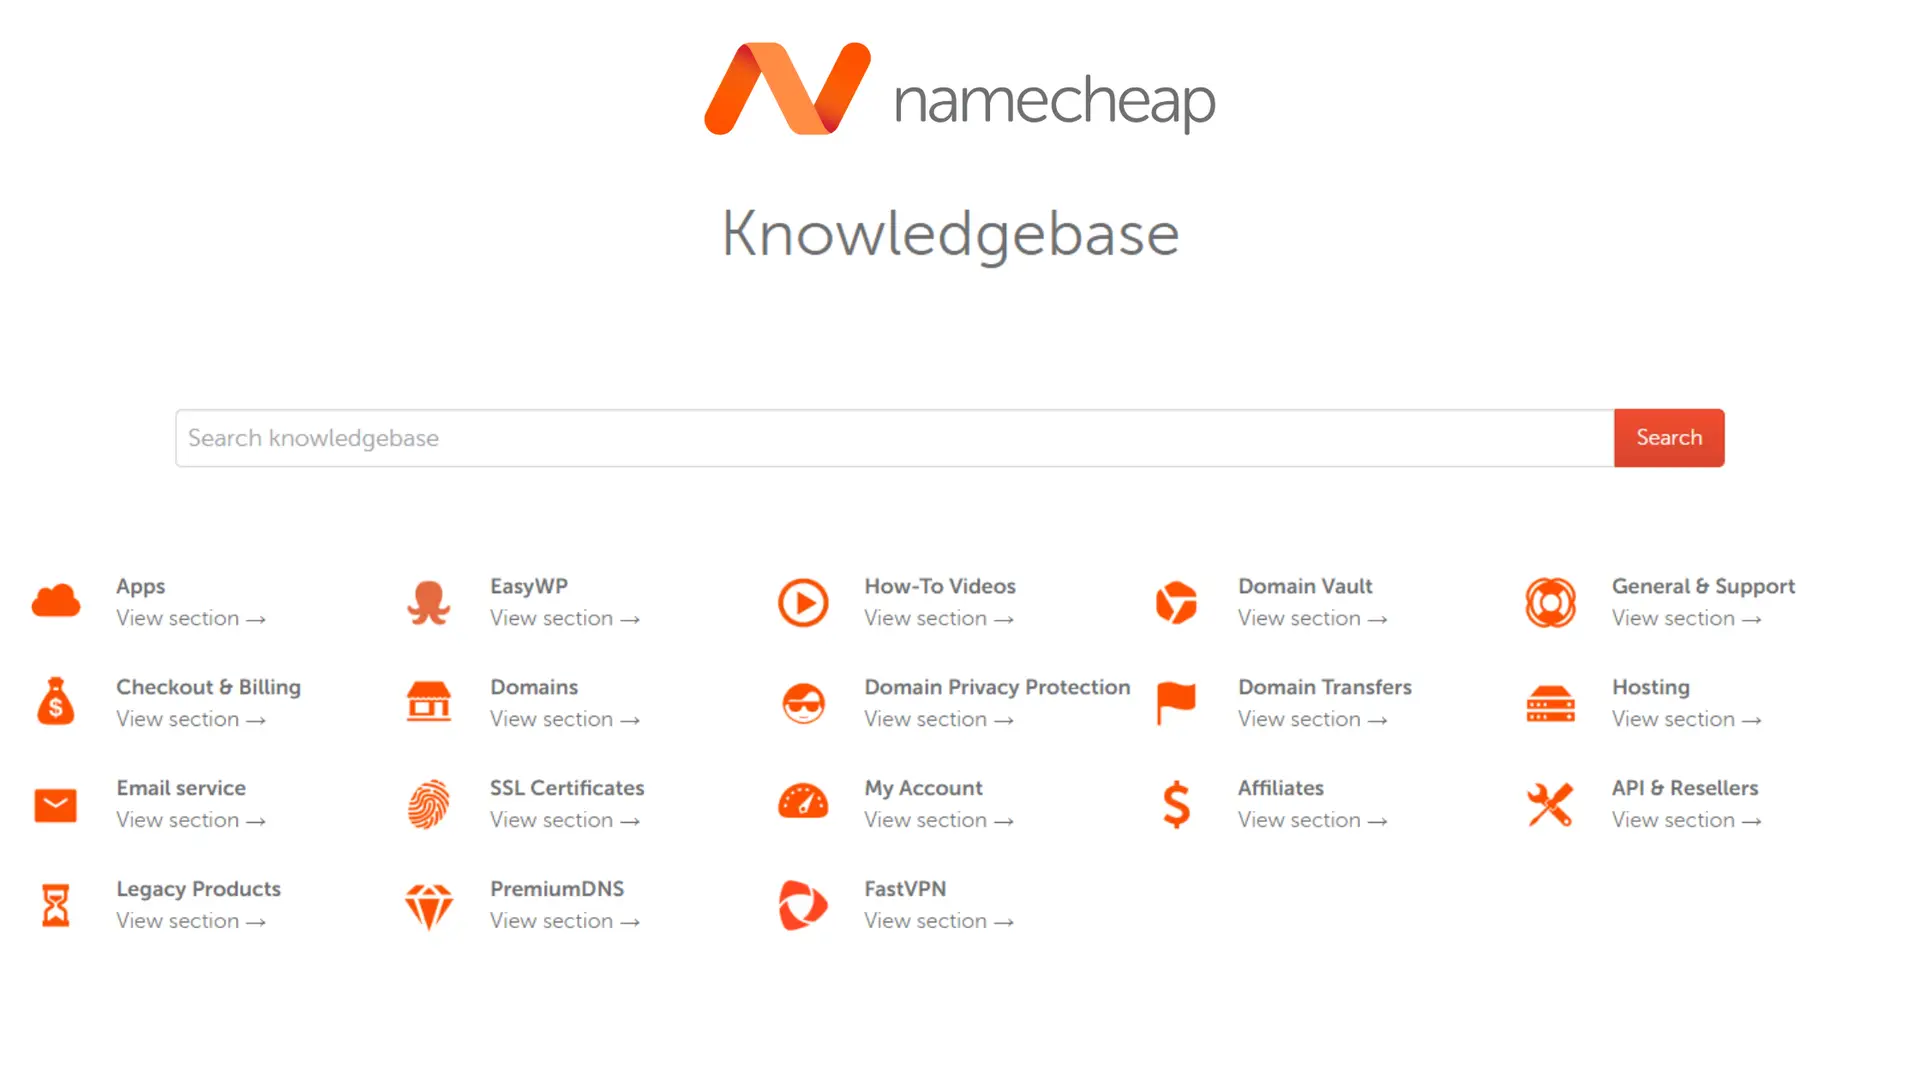Open the My Account title link
The image size is (1920, 1080).
tap(924, 789)
